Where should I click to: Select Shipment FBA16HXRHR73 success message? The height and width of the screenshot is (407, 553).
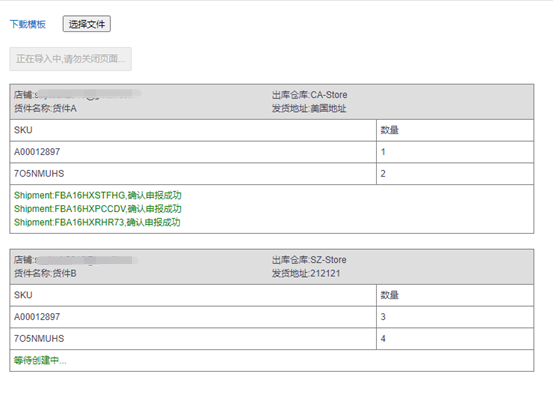[x=97, y=222]
